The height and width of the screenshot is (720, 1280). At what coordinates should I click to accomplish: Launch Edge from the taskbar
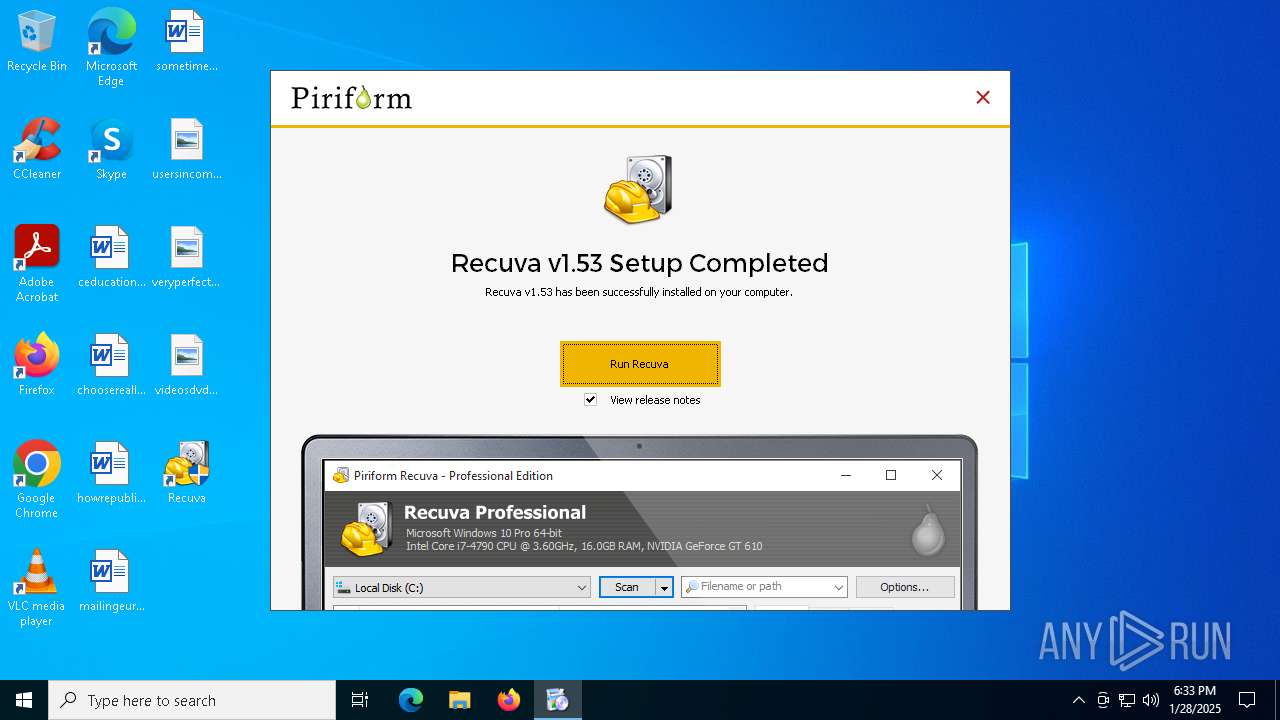pyautogui.click(x=411, y=700)
